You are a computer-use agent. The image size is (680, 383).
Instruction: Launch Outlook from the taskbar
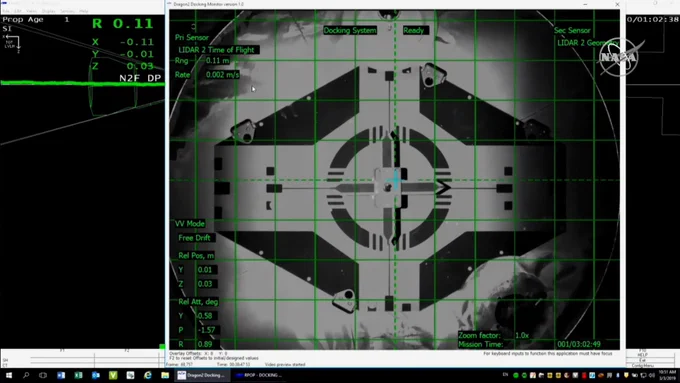pyautogui.click(x=95, y=375)
